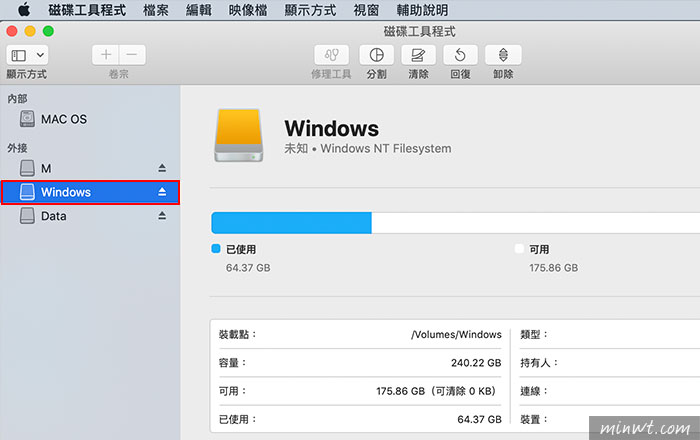Open the 視窗 menu
Image resolution: width=700 pixels, height=440 pixels.
(x=366, y=10)
